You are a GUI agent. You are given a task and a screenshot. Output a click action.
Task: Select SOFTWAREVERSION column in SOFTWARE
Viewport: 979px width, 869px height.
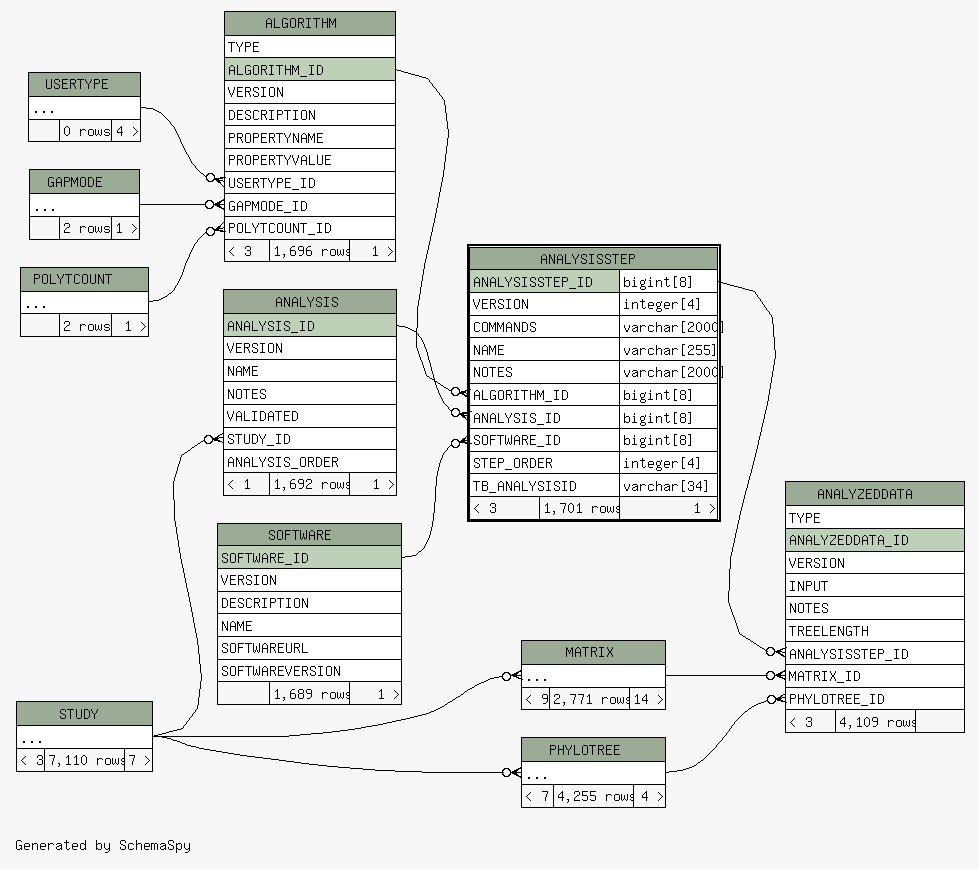point(309,671)
